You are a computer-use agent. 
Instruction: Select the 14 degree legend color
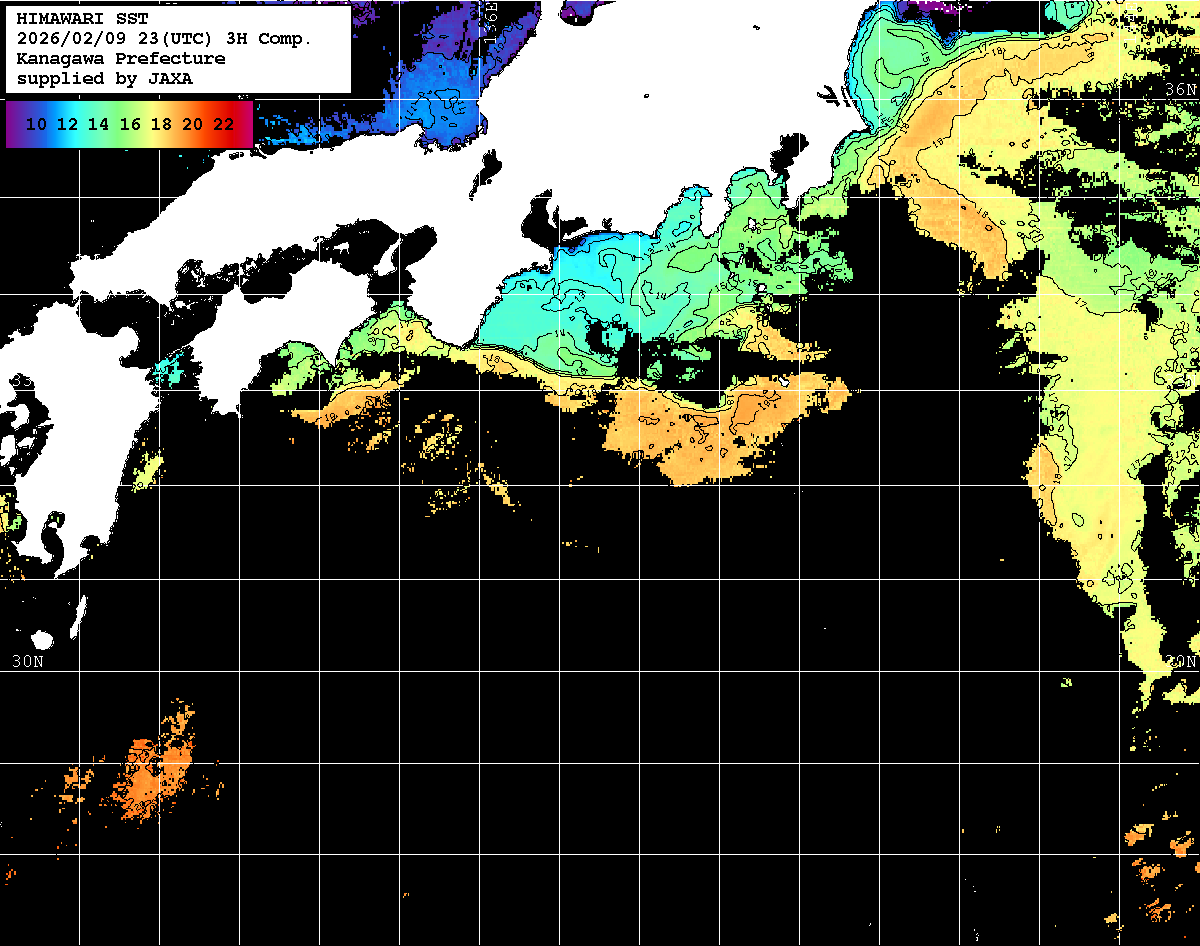tap(98, 125)
